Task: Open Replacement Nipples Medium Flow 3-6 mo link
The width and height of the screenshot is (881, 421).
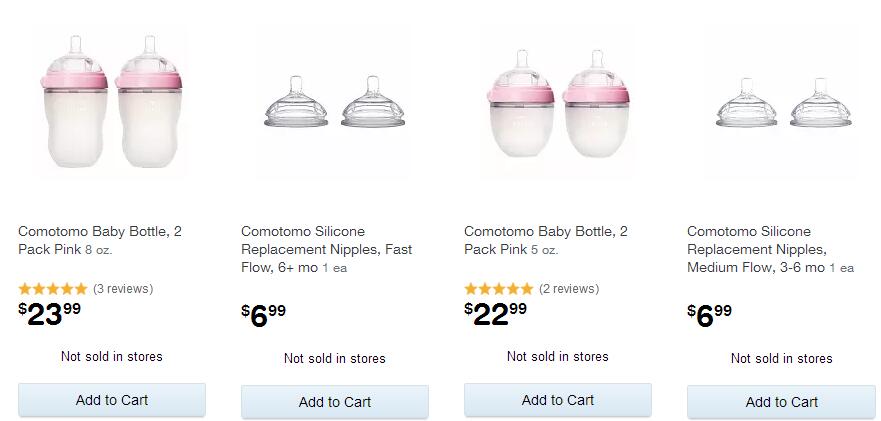Action: pos(758,249)
